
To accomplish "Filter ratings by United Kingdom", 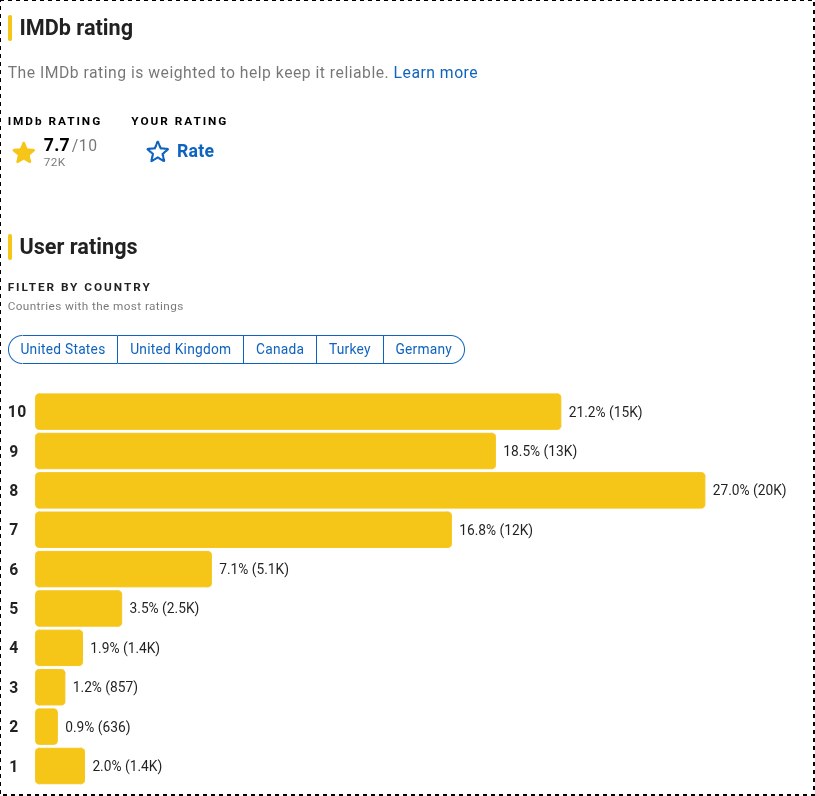I will pos(180,349).
